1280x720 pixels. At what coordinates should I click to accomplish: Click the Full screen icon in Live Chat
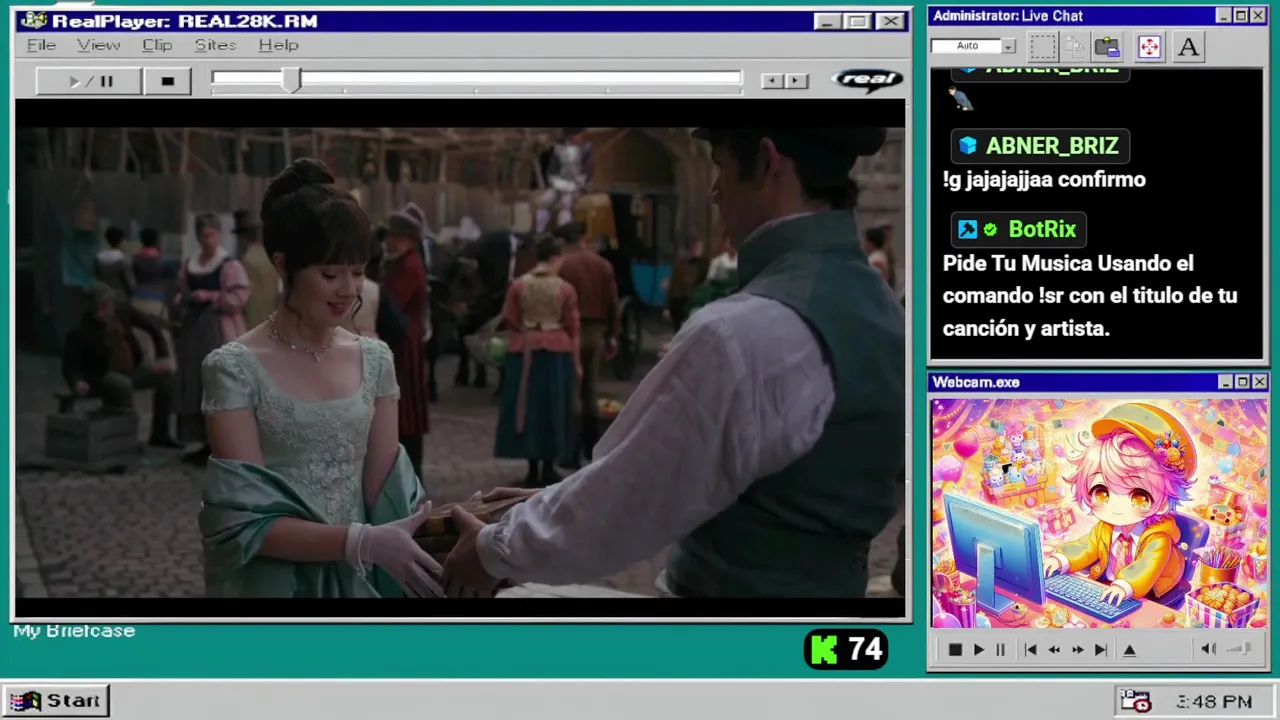(x=1149, y=46)
